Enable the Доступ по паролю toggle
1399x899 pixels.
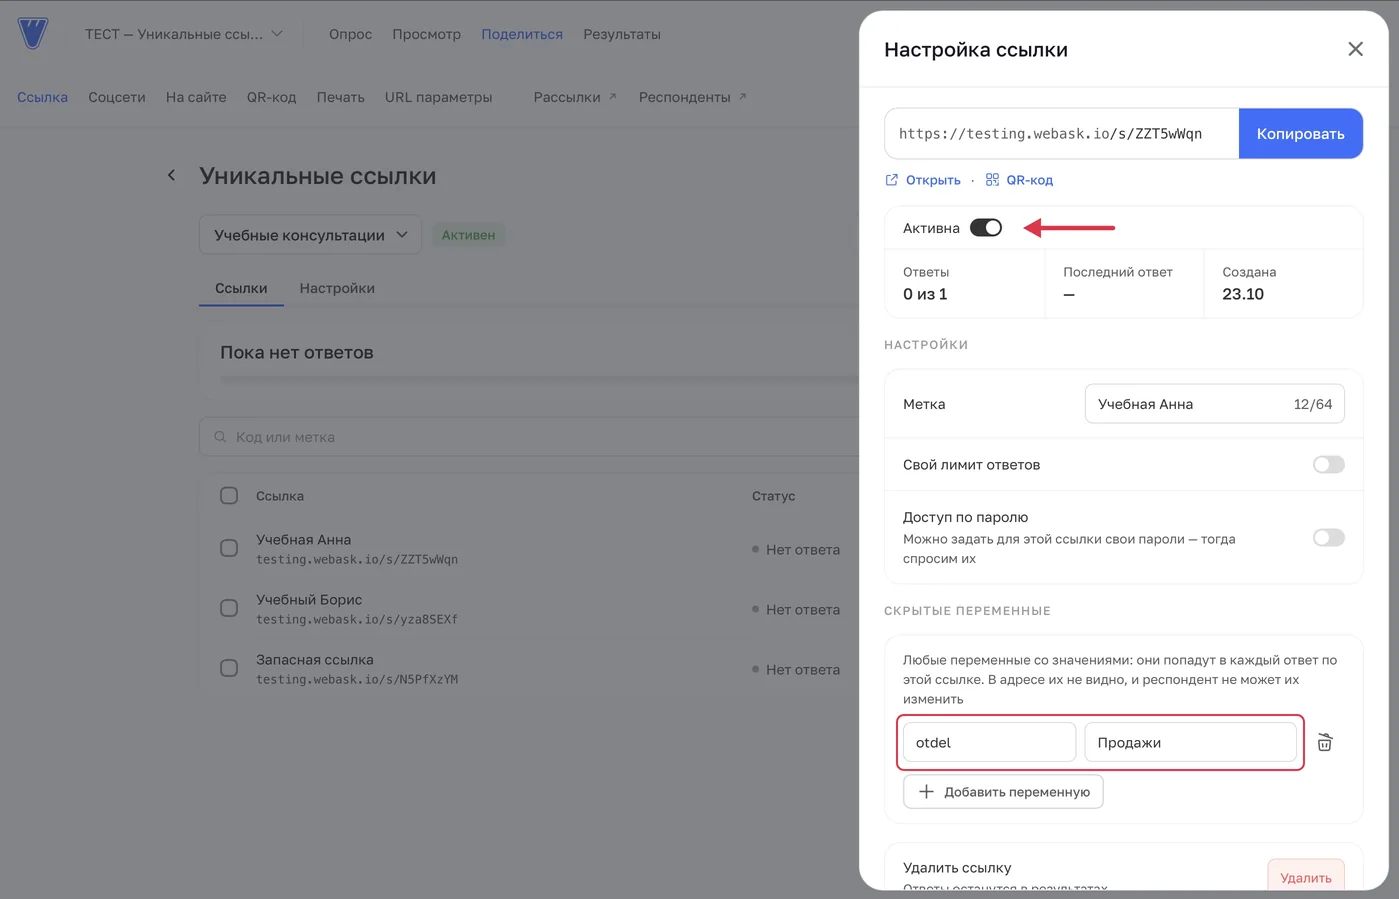click(x=1328, y=538)
